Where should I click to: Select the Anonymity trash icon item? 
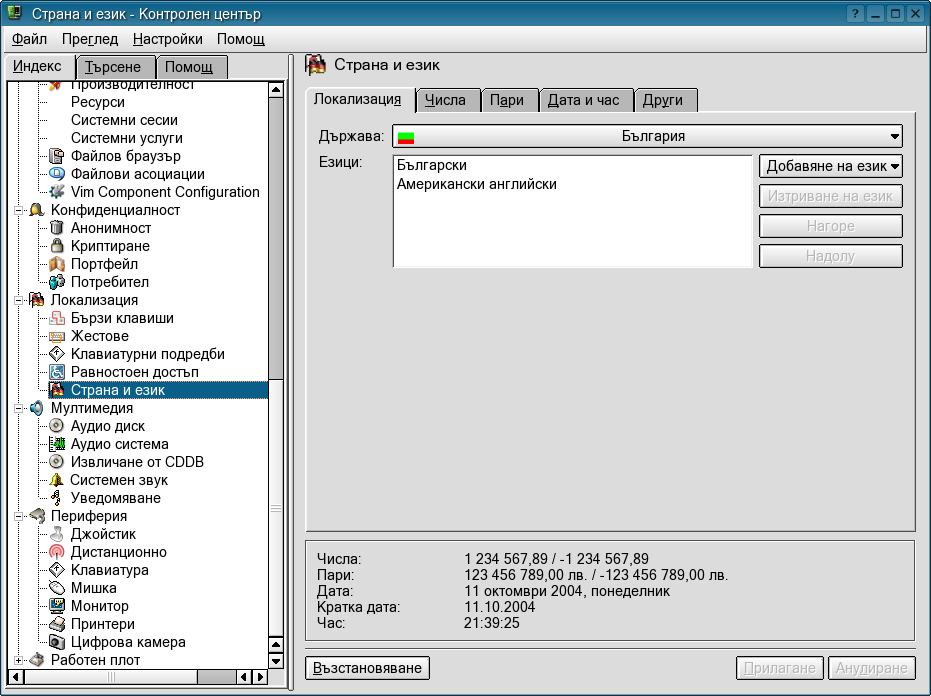[57, 228]
